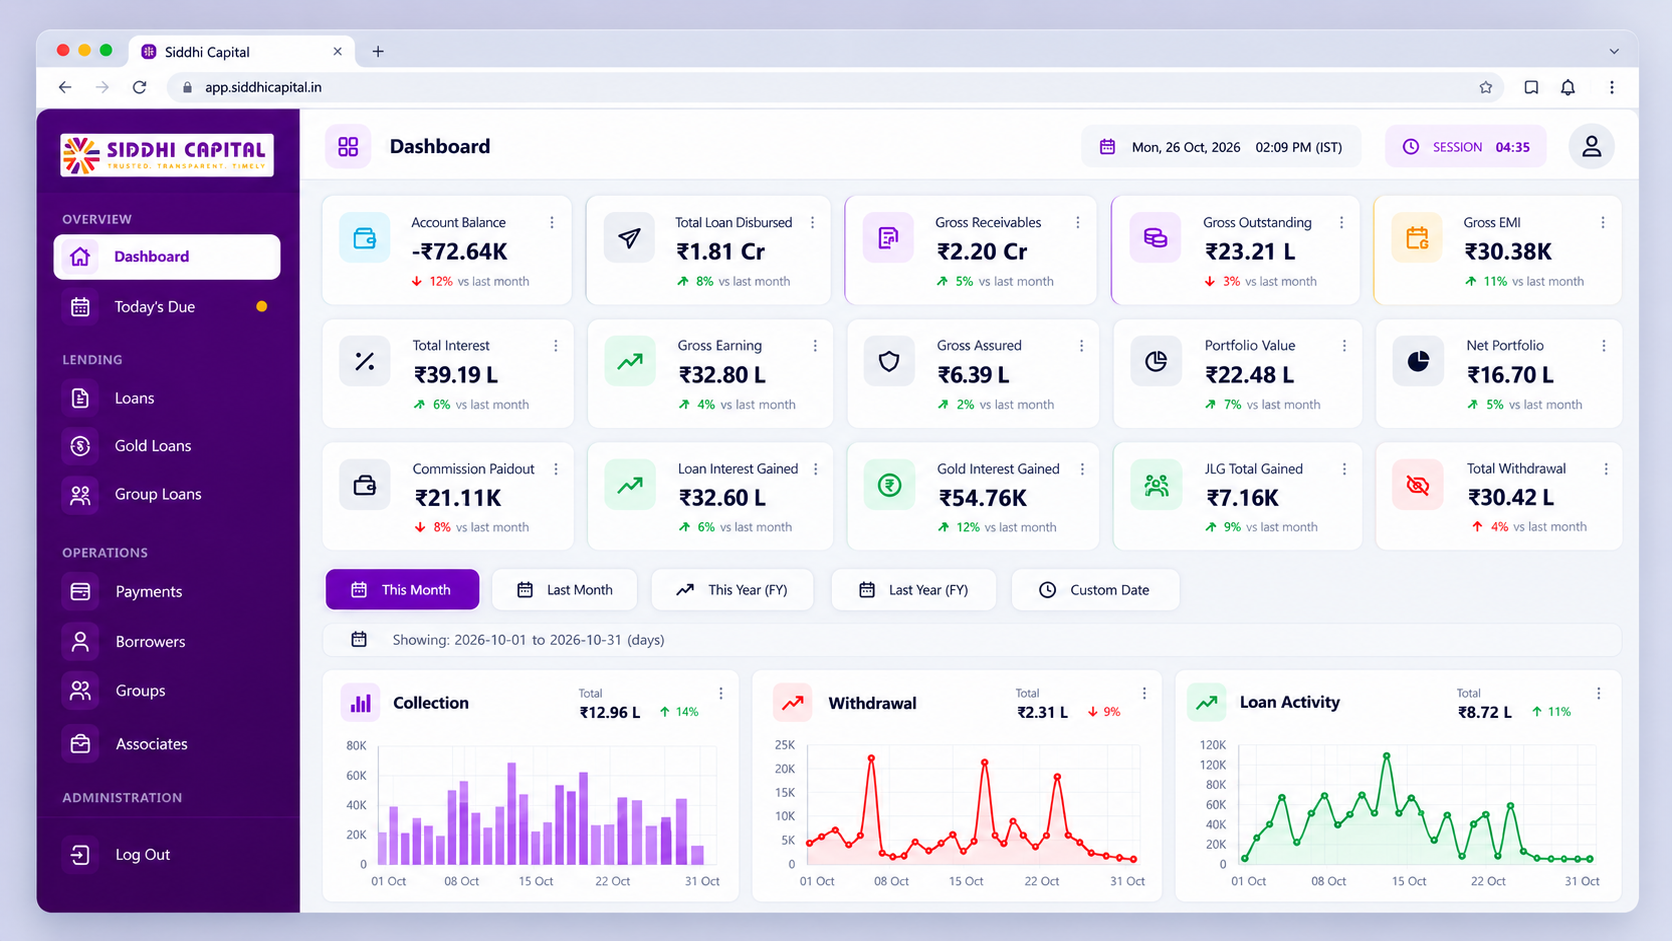Go to Loans in the sidebar
Viewport: 1672px width, 941px height.
pos(167,398)
